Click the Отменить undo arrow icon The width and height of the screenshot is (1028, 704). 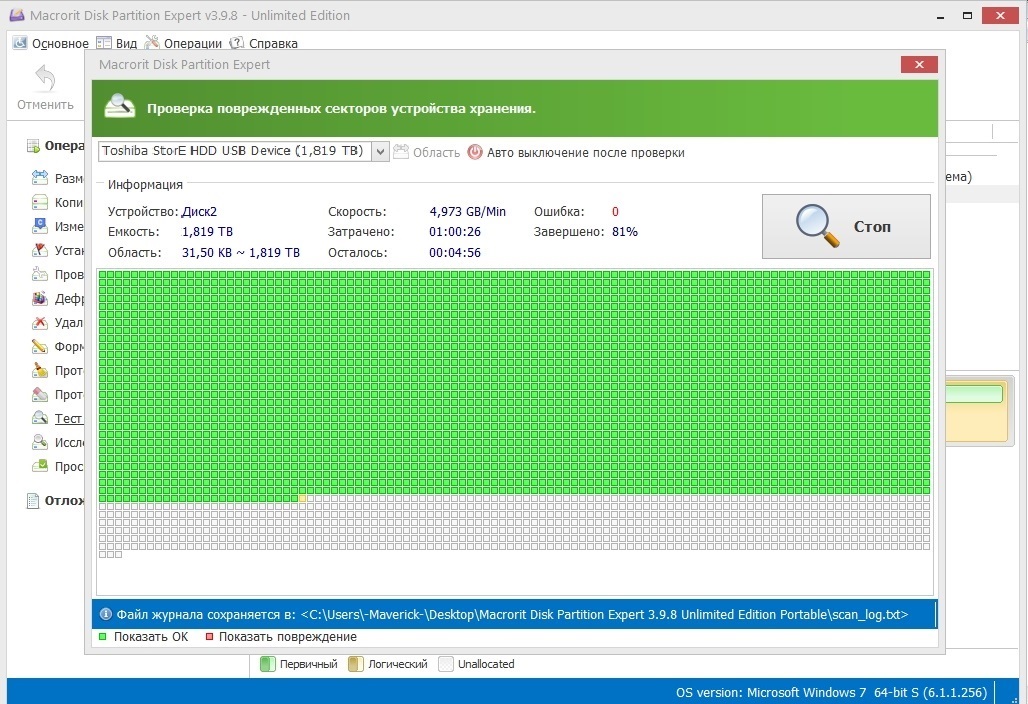tap(45, 78)
